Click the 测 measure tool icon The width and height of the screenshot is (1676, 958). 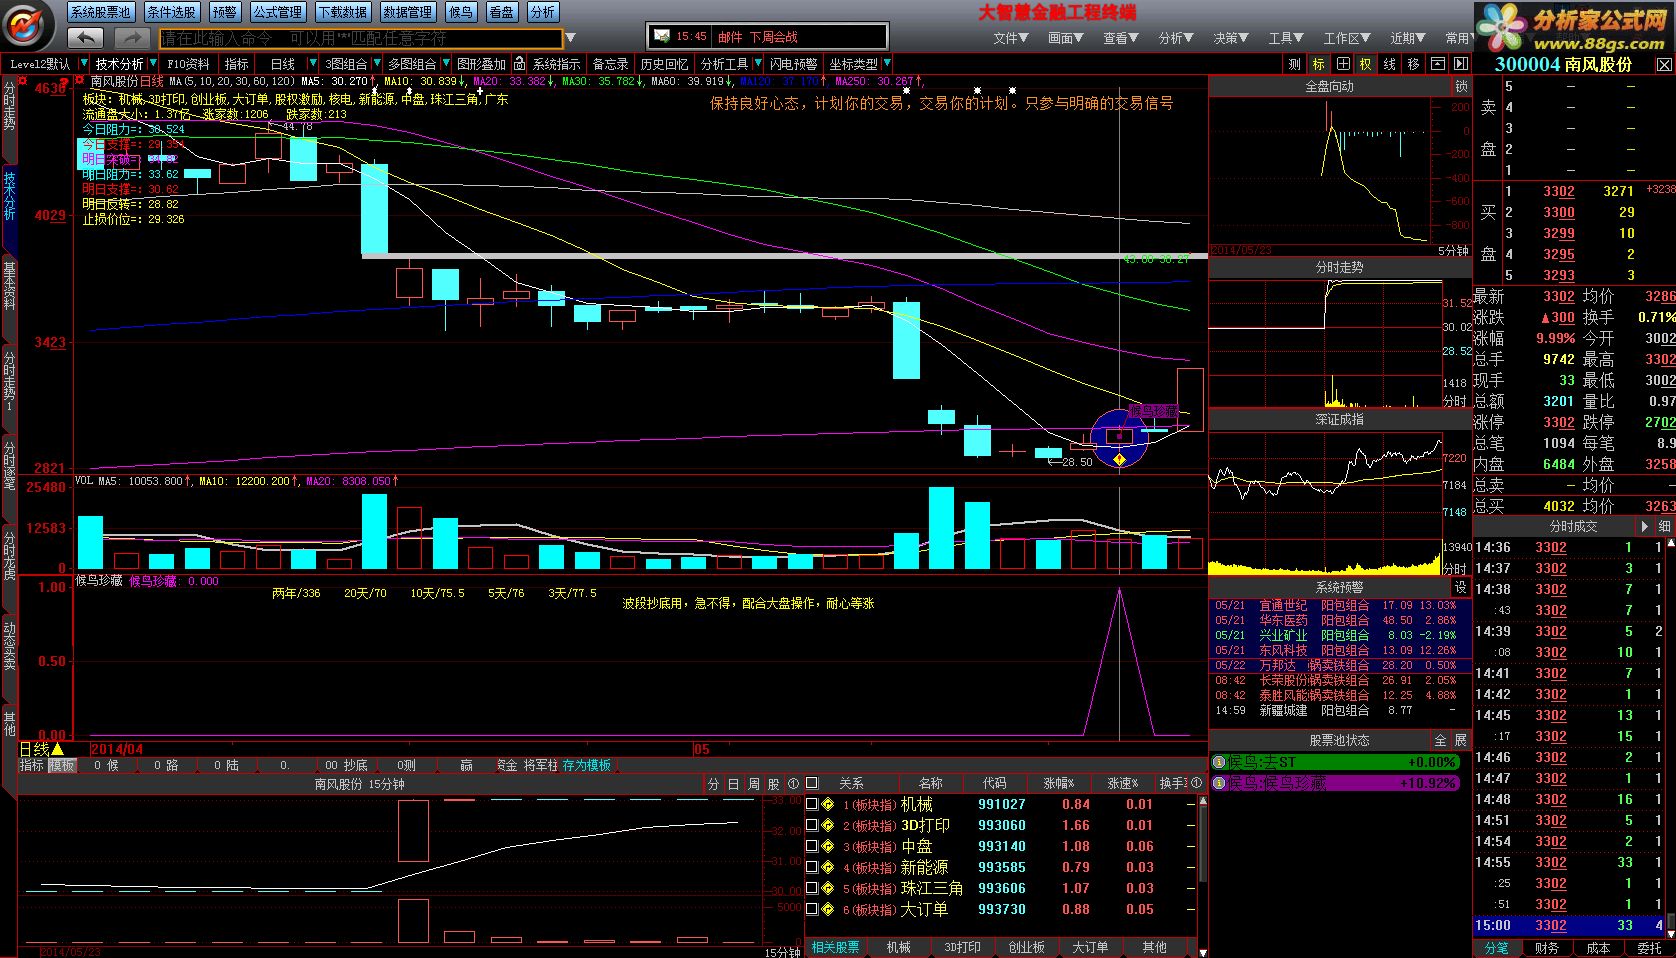1295,64
